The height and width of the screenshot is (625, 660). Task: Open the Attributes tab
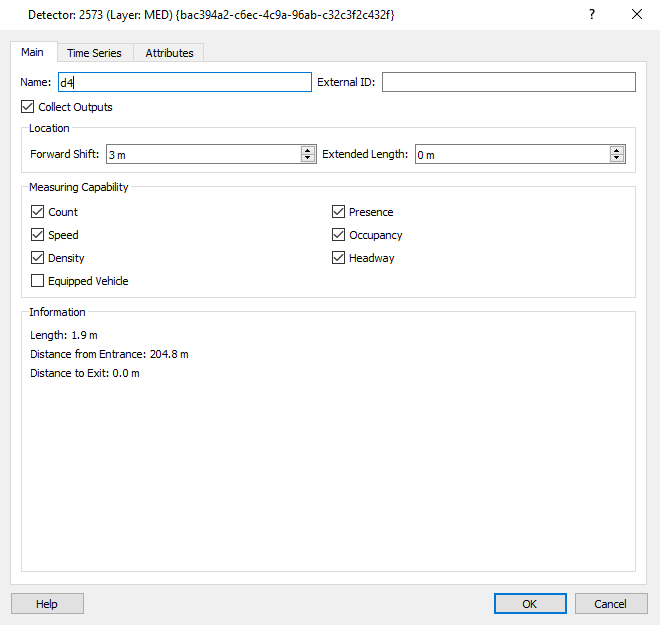click(x=169, y=53)
